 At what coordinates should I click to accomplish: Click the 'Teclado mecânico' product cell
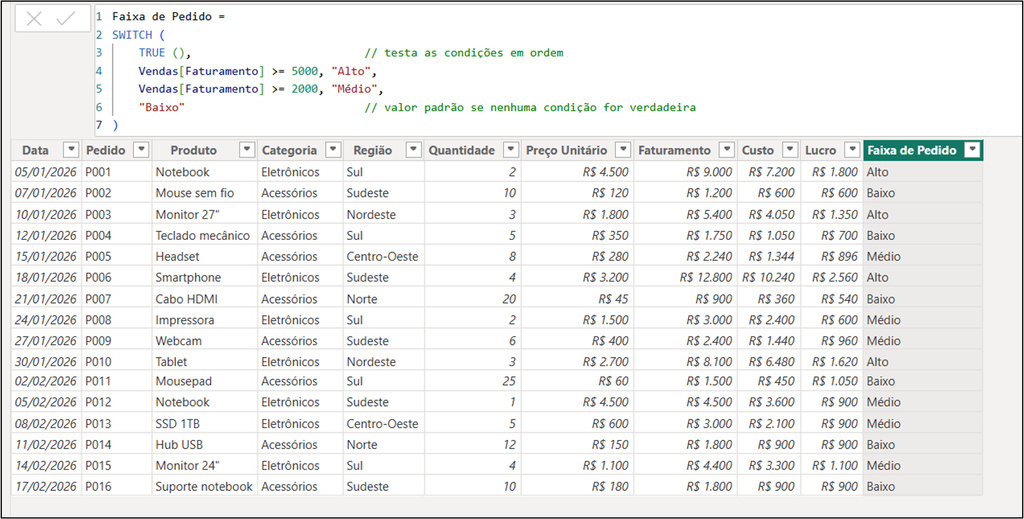click(202, 236)
